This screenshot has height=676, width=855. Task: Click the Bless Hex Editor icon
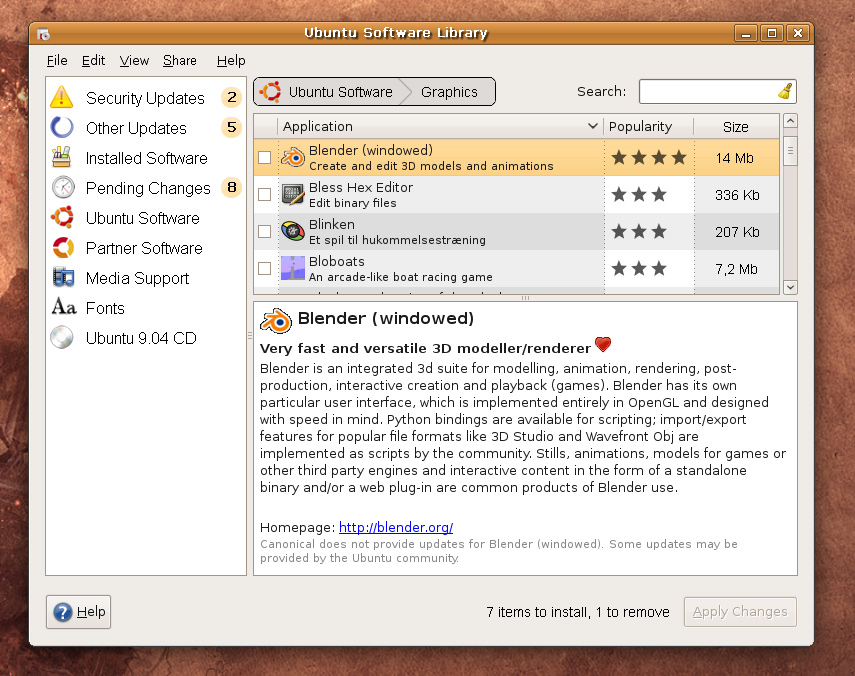pos(293,194)
